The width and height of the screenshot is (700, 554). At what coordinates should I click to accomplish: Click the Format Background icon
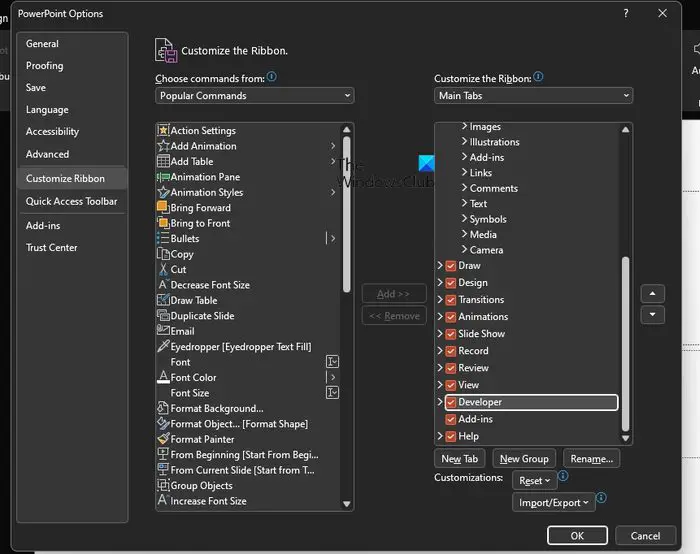(163, 408)
